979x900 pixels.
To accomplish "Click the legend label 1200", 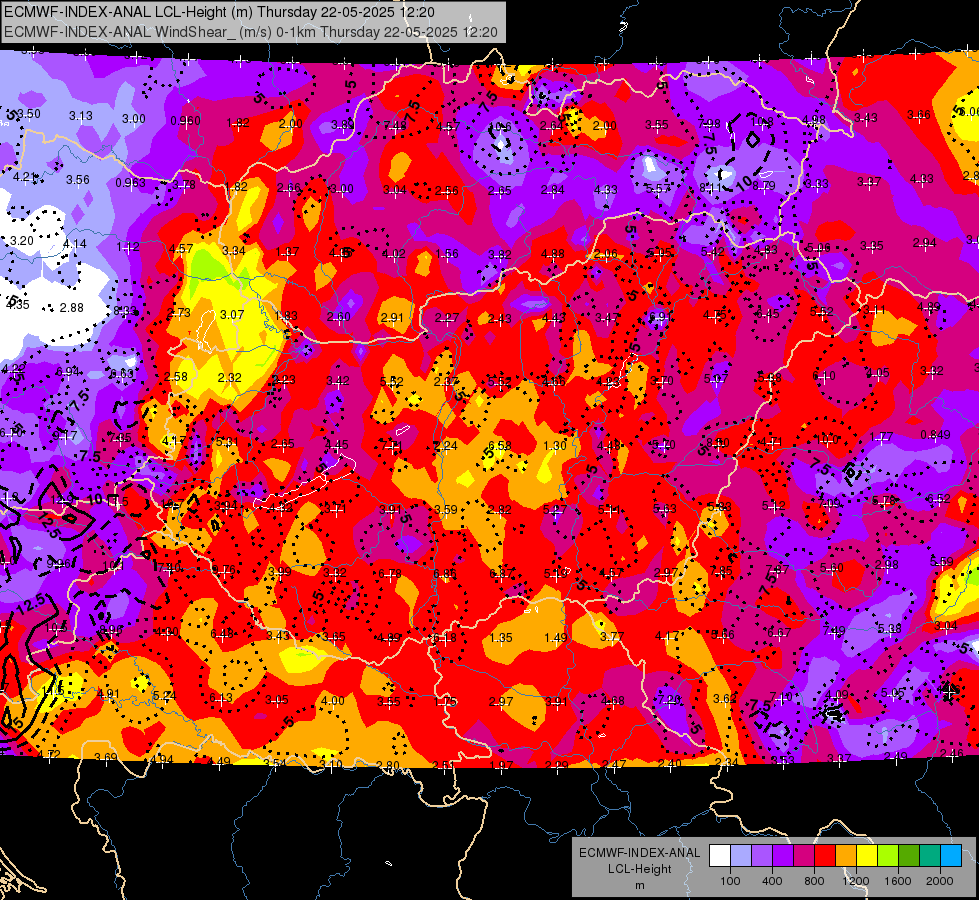I will (x=855, y=881).
